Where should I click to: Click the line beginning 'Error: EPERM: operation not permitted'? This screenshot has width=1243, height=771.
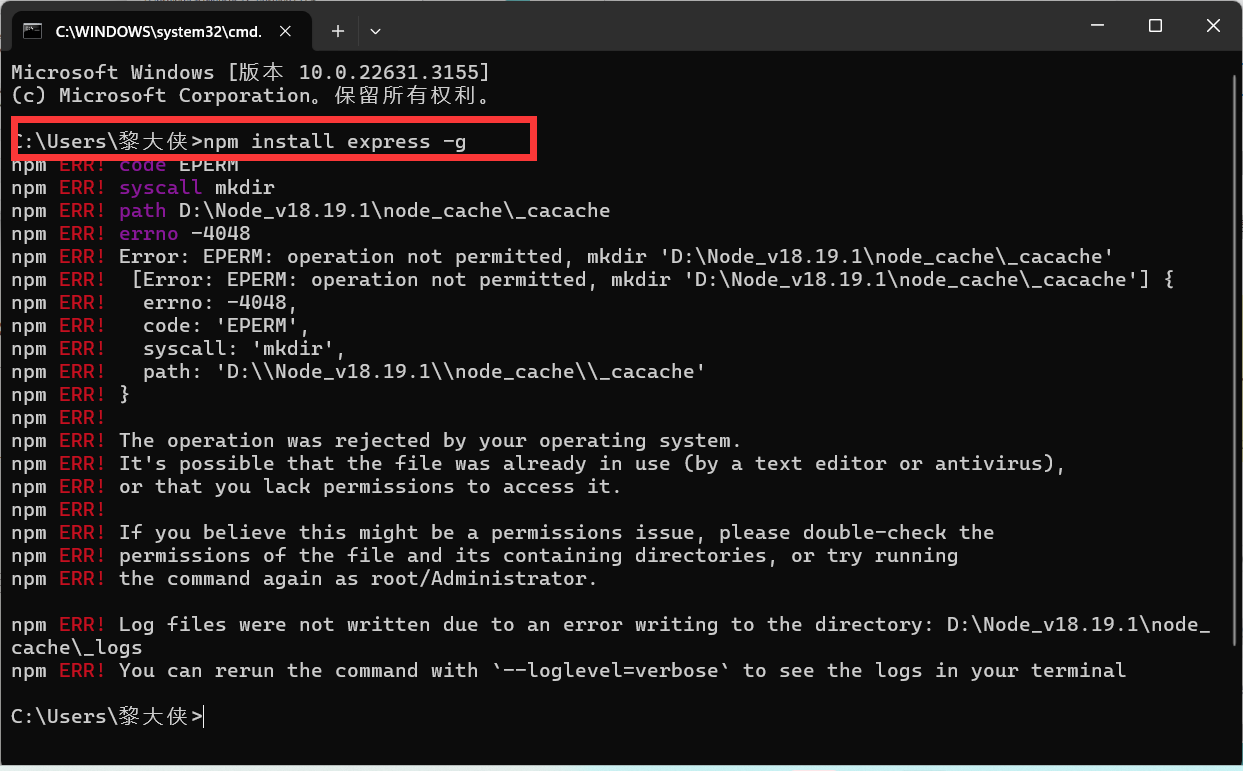563,256
